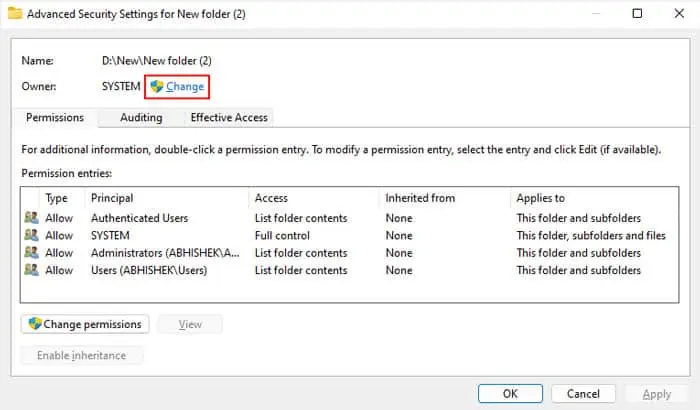700x410 pixels.
Task: Maximize the Advanced Security Settings window
Action: click(x=637, y=13)
